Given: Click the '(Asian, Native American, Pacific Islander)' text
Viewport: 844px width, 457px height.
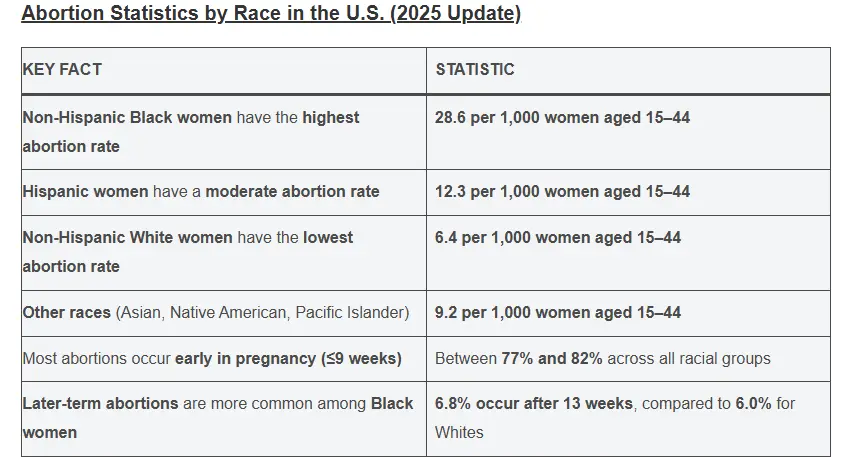Looking at the screenshot, I should [263, 312].
